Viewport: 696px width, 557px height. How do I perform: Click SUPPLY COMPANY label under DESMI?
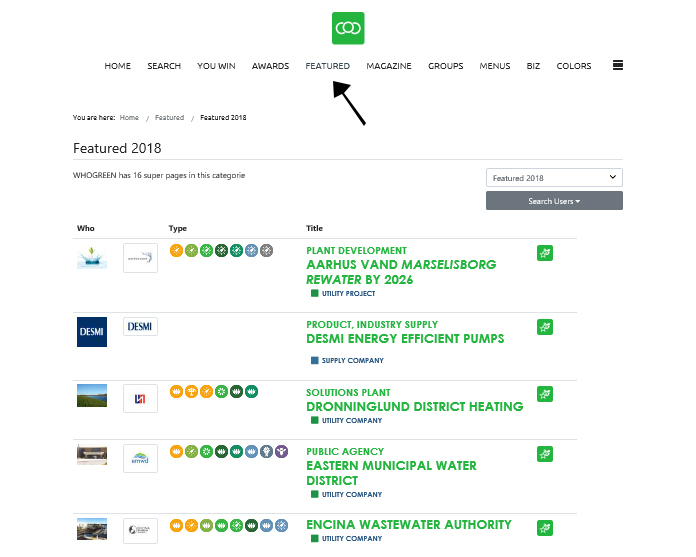[352, 360]
